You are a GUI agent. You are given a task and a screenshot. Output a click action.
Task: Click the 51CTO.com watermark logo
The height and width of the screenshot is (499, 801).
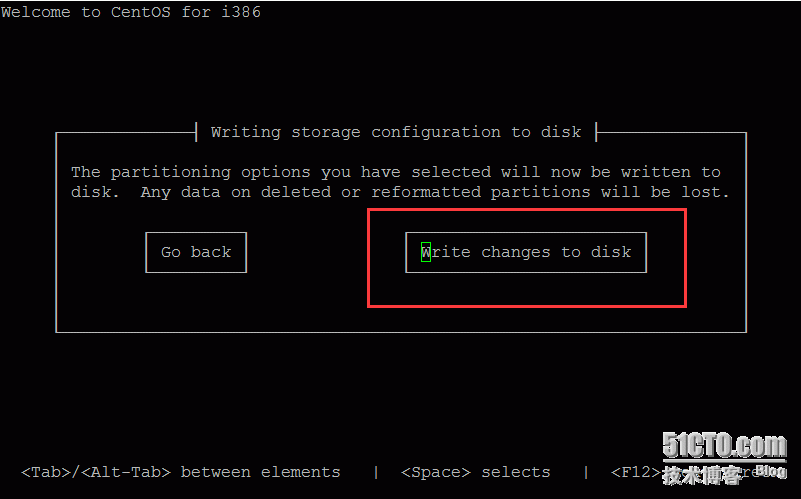coord(724,446)
